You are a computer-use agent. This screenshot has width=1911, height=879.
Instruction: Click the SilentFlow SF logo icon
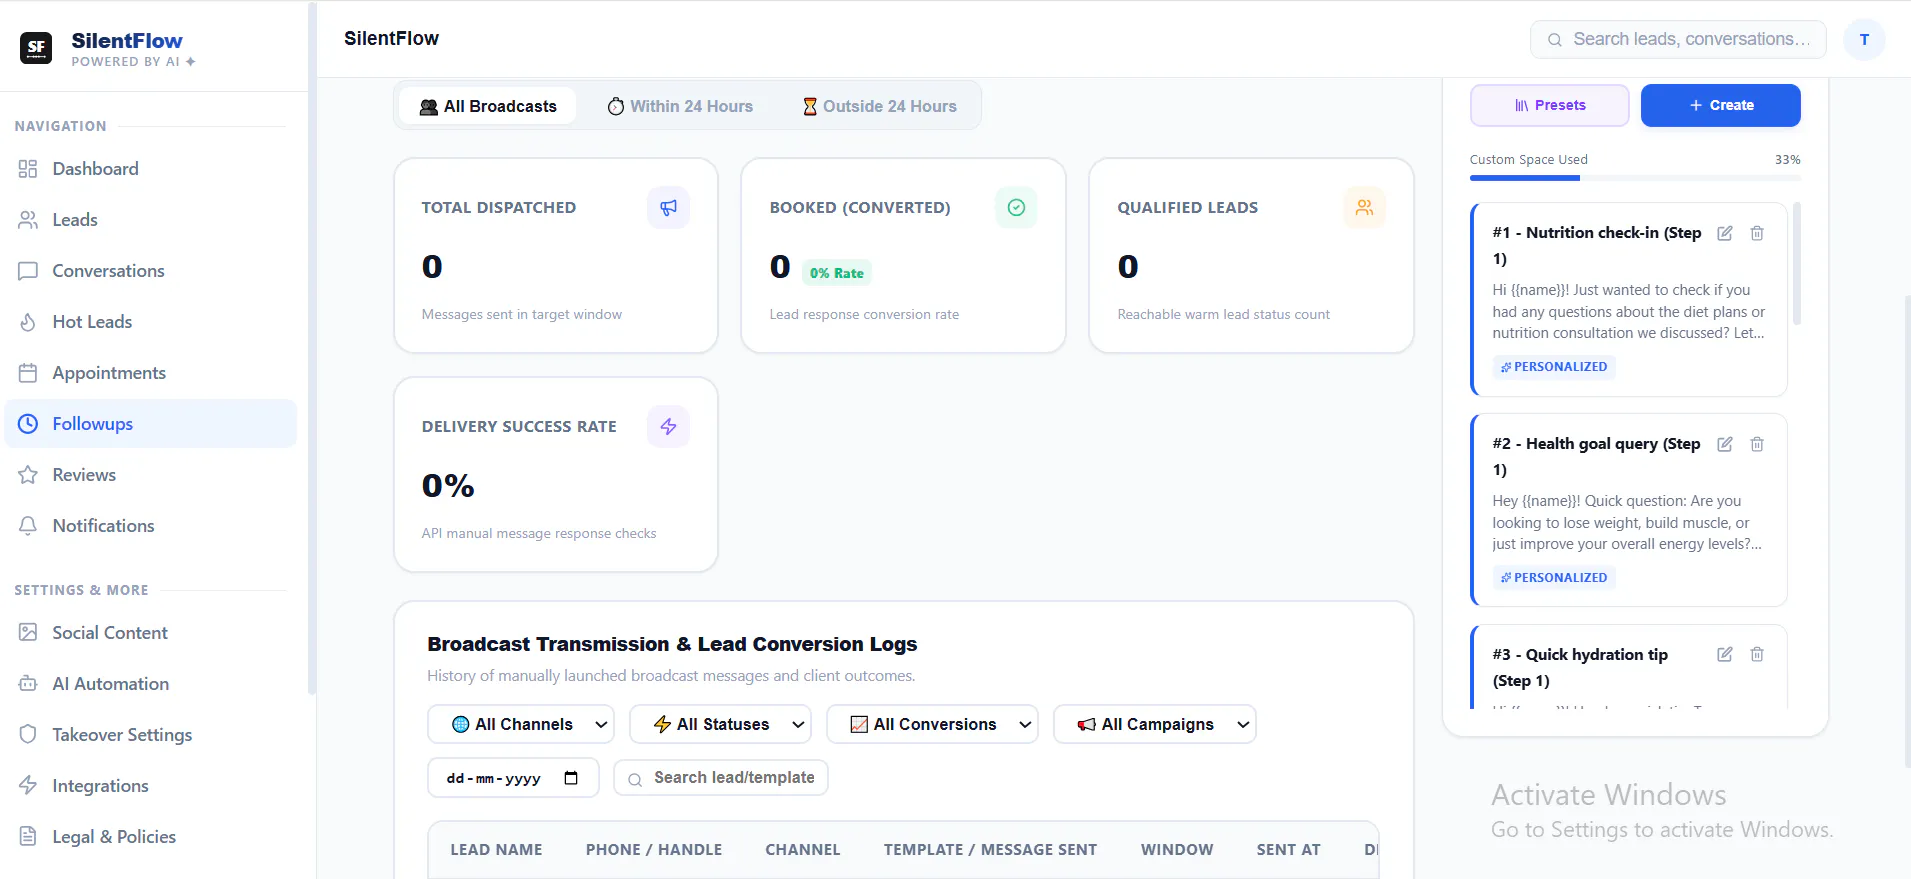coord(36,47)
